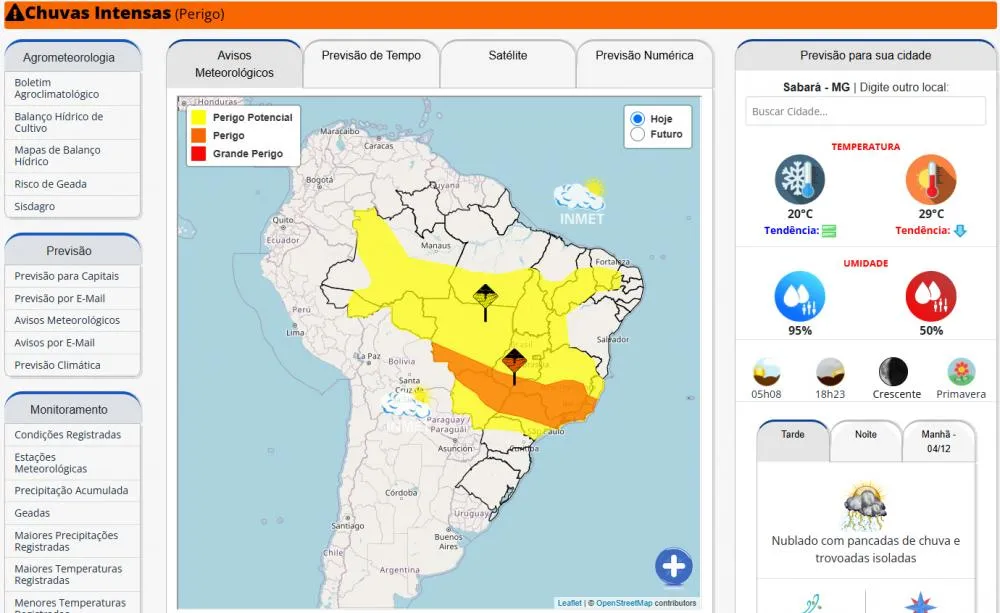
Task: Click the 05h08 sunrise icon
Action: tap(766, 371)
